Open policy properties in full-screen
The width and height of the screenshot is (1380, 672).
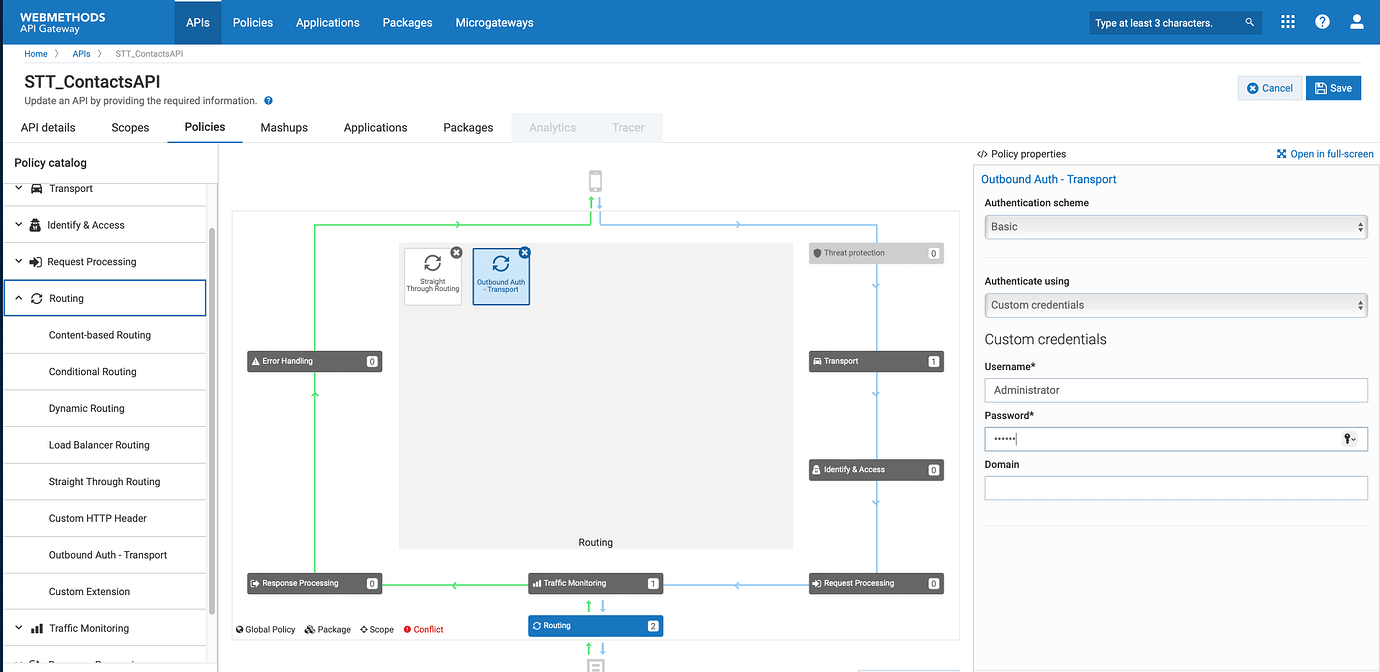point(1325,154)
